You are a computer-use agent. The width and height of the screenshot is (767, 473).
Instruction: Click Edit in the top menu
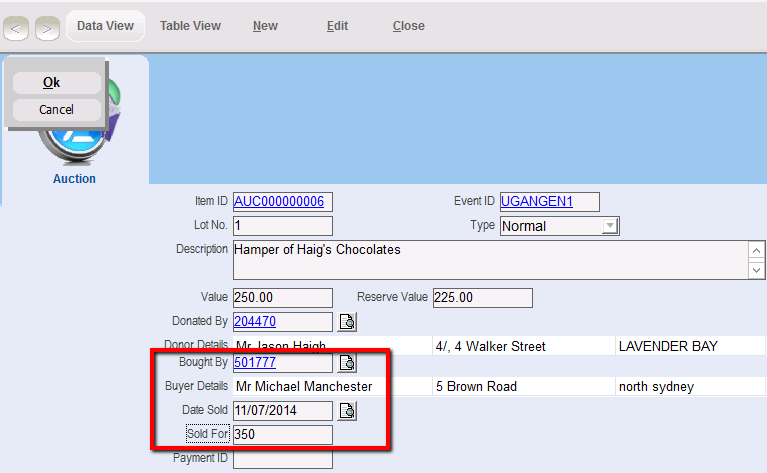click(x=337, y=26)
